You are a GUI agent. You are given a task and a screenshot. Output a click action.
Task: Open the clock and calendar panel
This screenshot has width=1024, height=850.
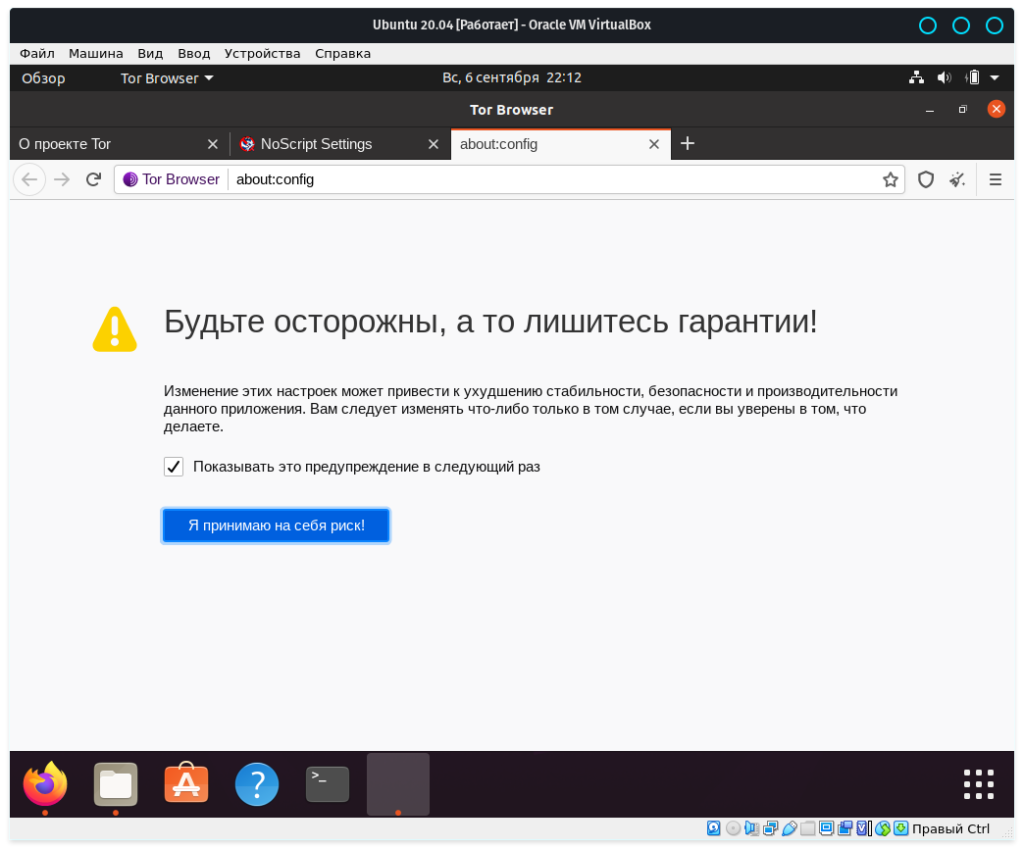coord(511,78)
